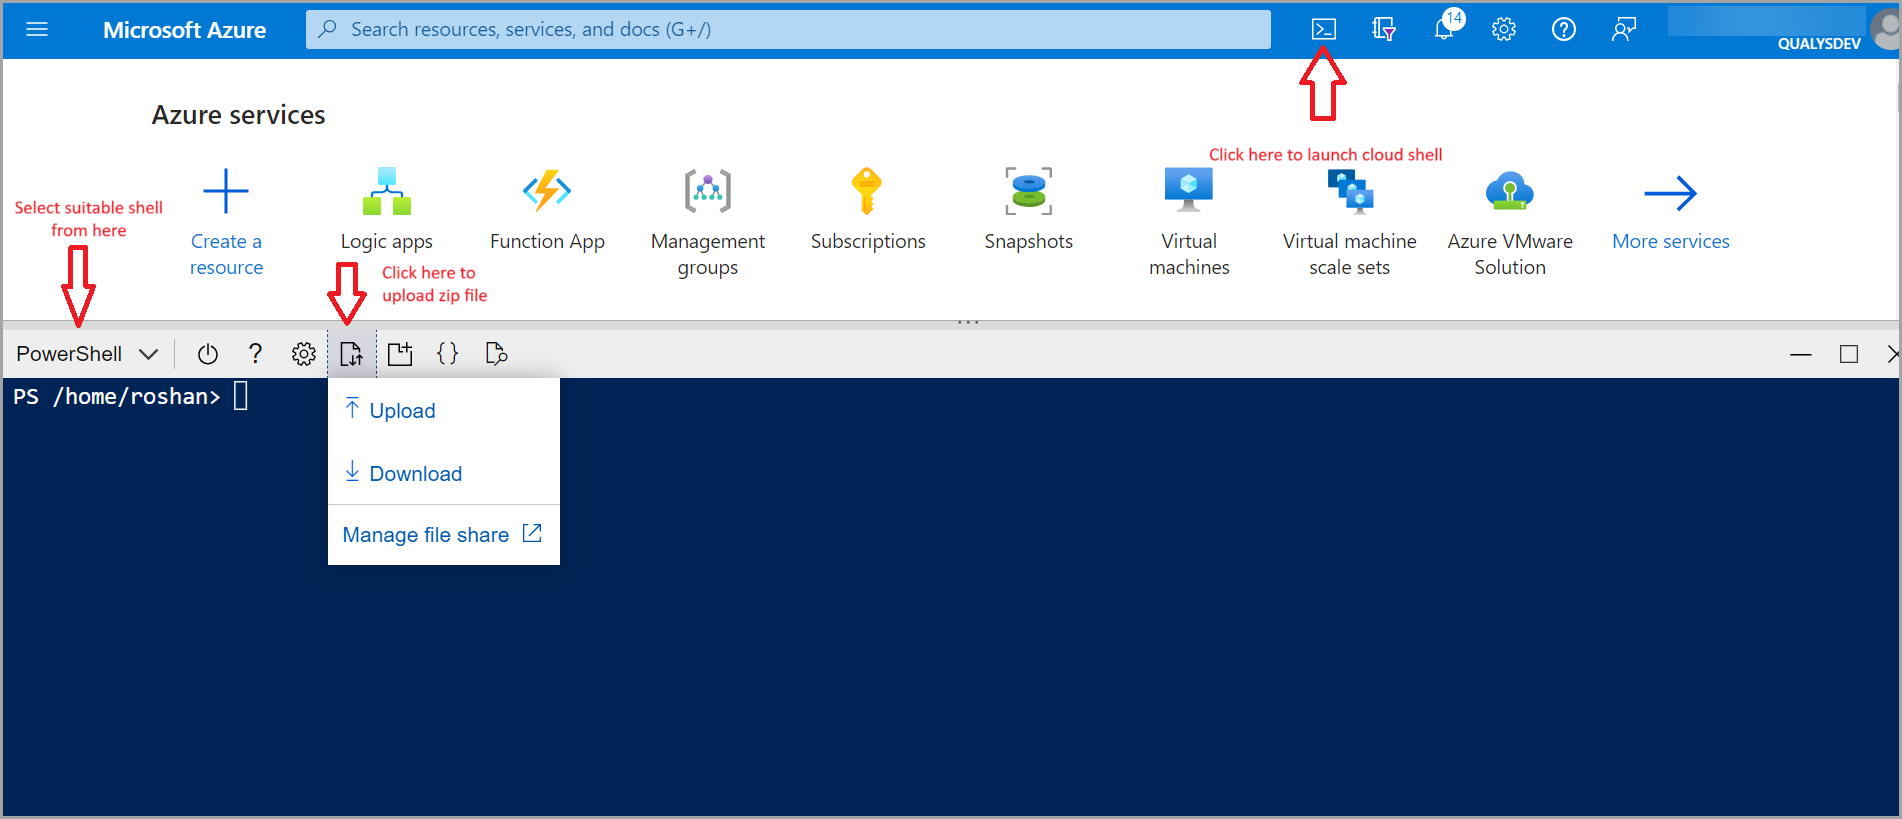The height and width of the screenshot is (819, 1902).
Task: Open Logic apps service icon
Action: click(x=387, y=191)
